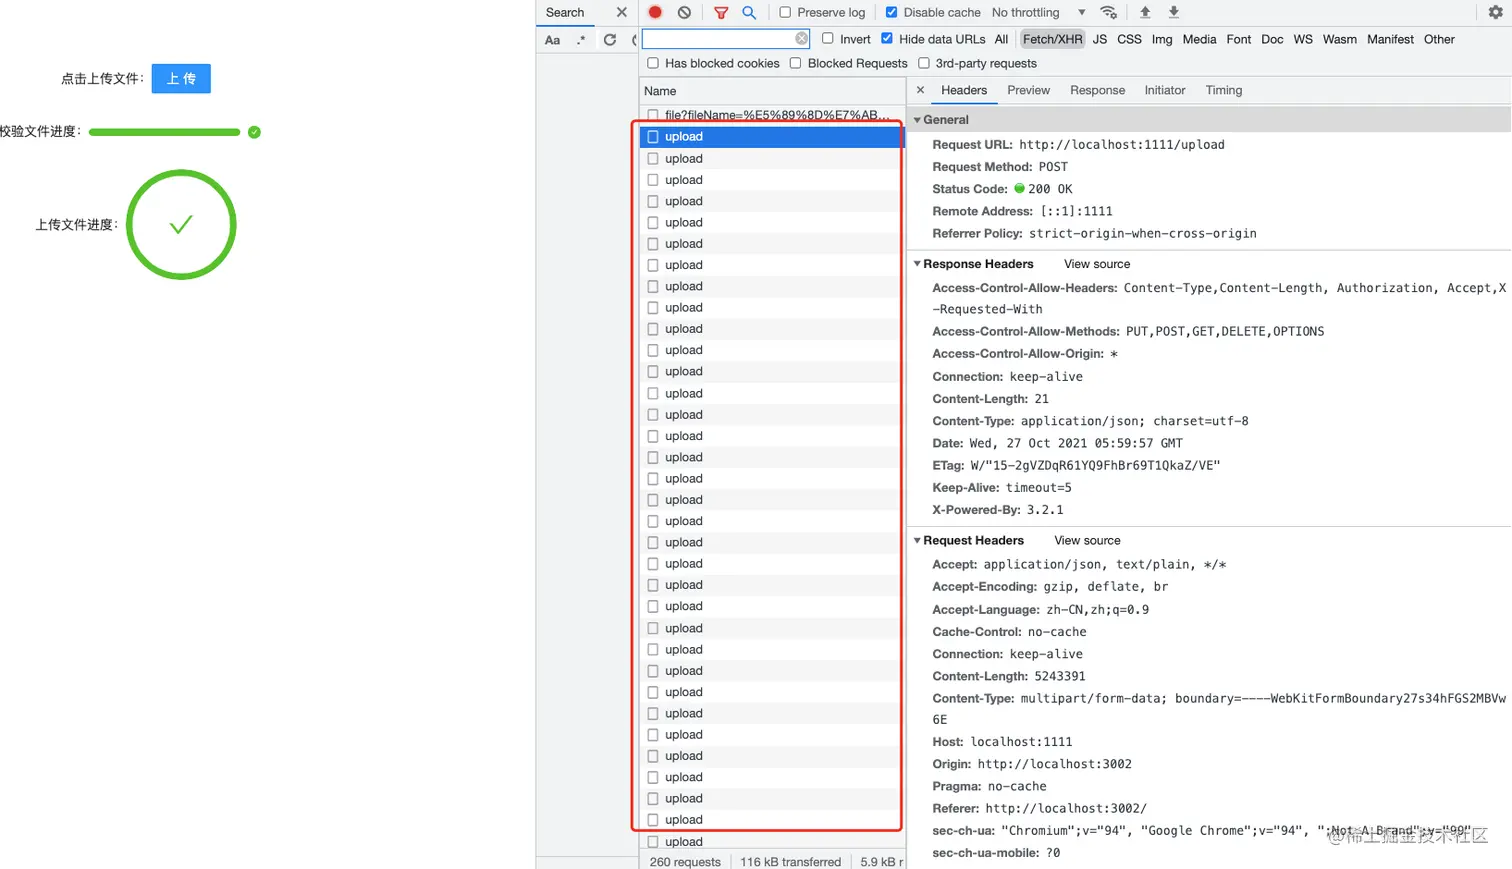View source of Request Headers

click(x=1087, y=540)
